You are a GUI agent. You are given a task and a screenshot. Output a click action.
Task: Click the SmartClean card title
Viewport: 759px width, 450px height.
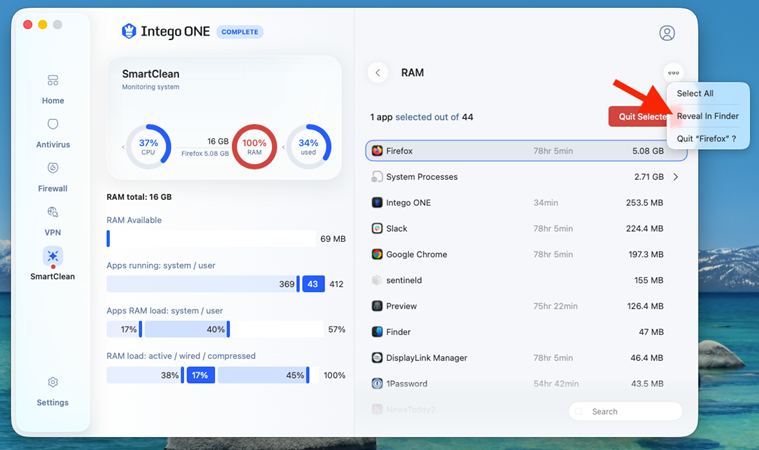151,74
